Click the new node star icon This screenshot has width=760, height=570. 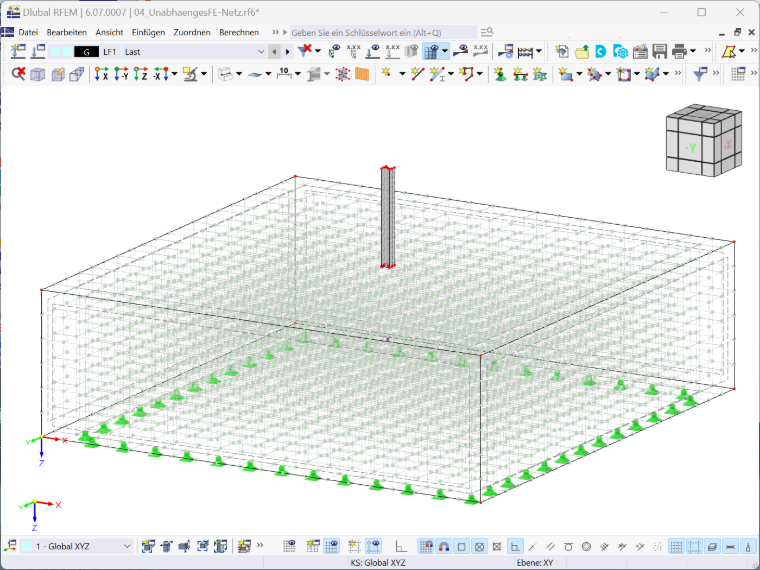click(387, 73)
